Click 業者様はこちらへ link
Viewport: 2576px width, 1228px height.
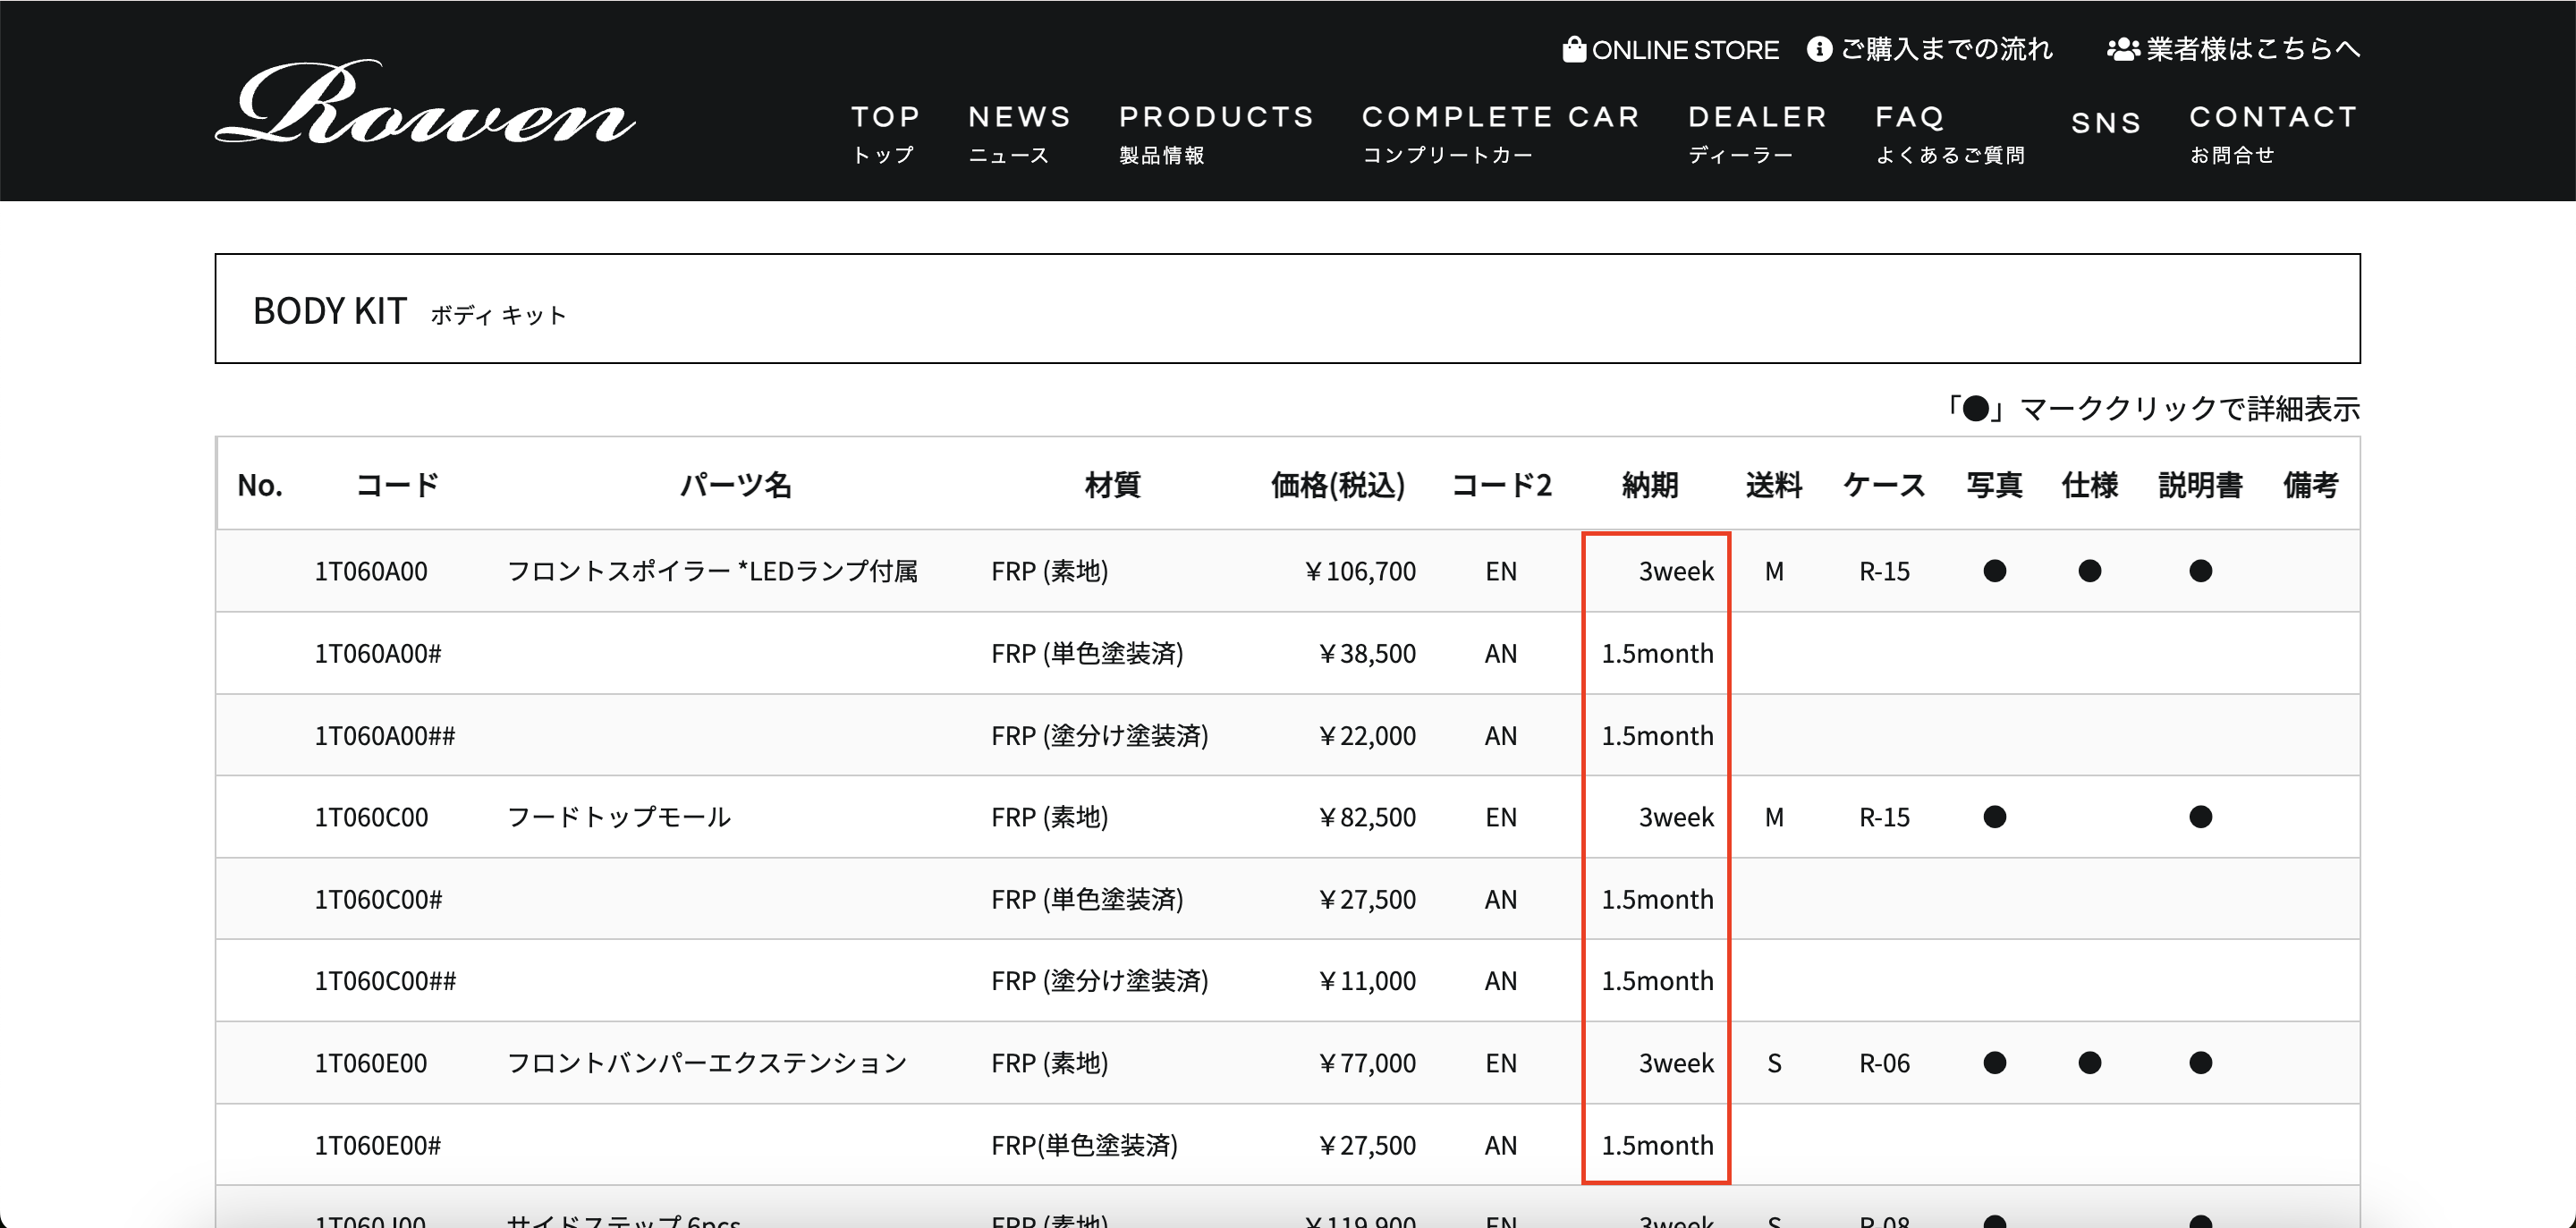tap(2253, 49)
